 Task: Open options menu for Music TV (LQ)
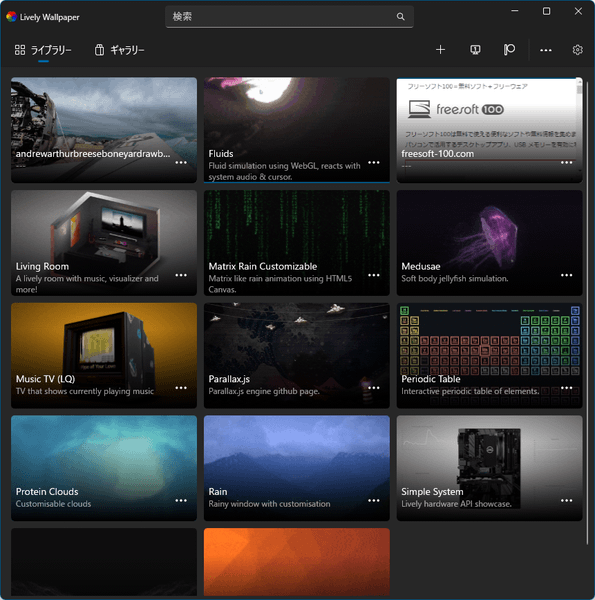(181, 388)
